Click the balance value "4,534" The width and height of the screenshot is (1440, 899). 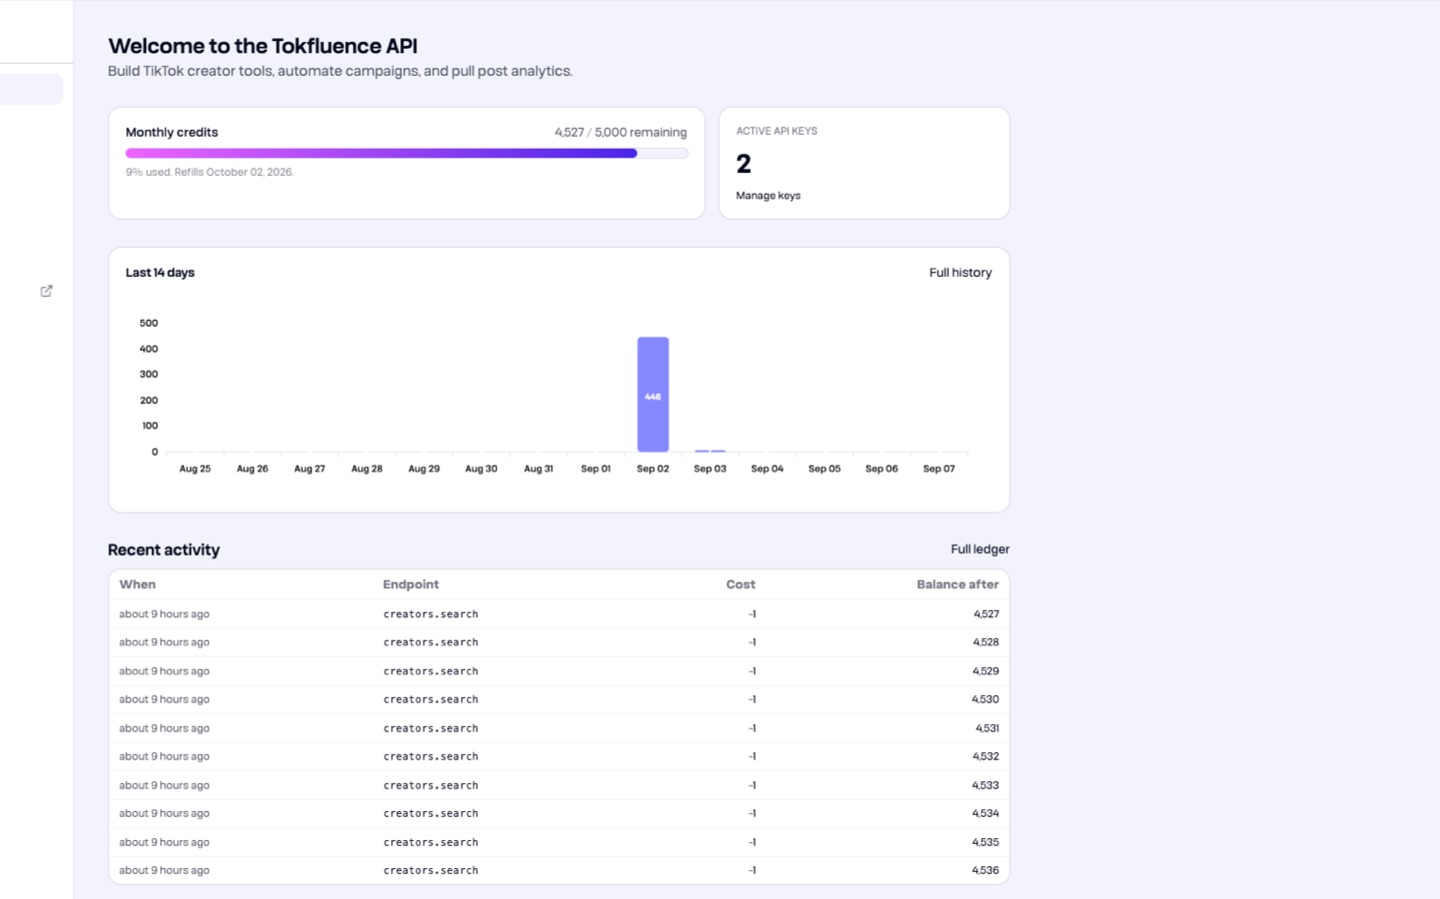click(986, 814)
